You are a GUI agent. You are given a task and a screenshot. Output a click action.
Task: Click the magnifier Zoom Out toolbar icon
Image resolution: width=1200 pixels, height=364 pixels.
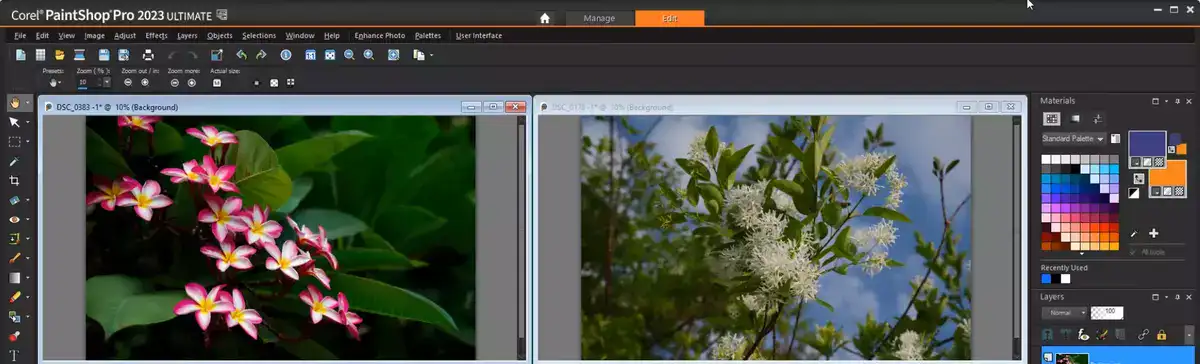(349, 55)
